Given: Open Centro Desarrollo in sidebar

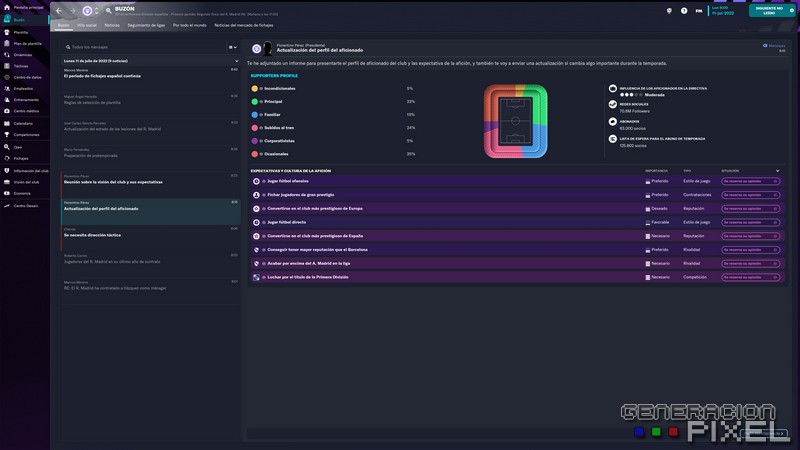Looking at the screenshot, I should 24,206.
